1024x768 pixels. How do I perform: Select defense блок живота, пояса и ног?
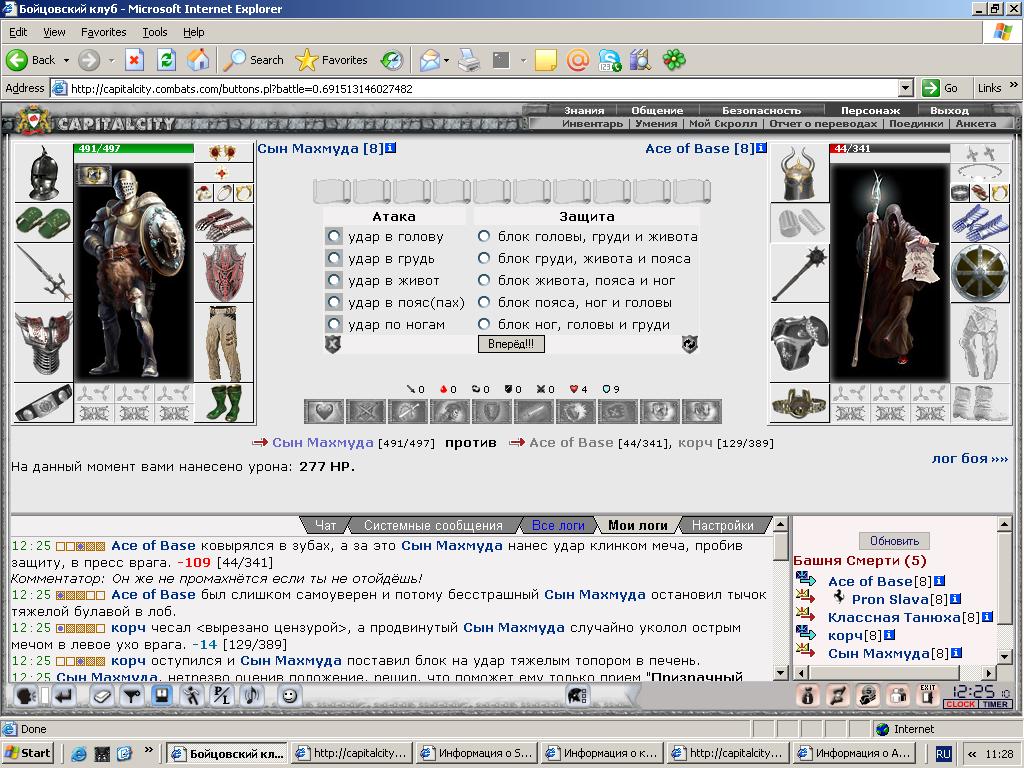484,280
